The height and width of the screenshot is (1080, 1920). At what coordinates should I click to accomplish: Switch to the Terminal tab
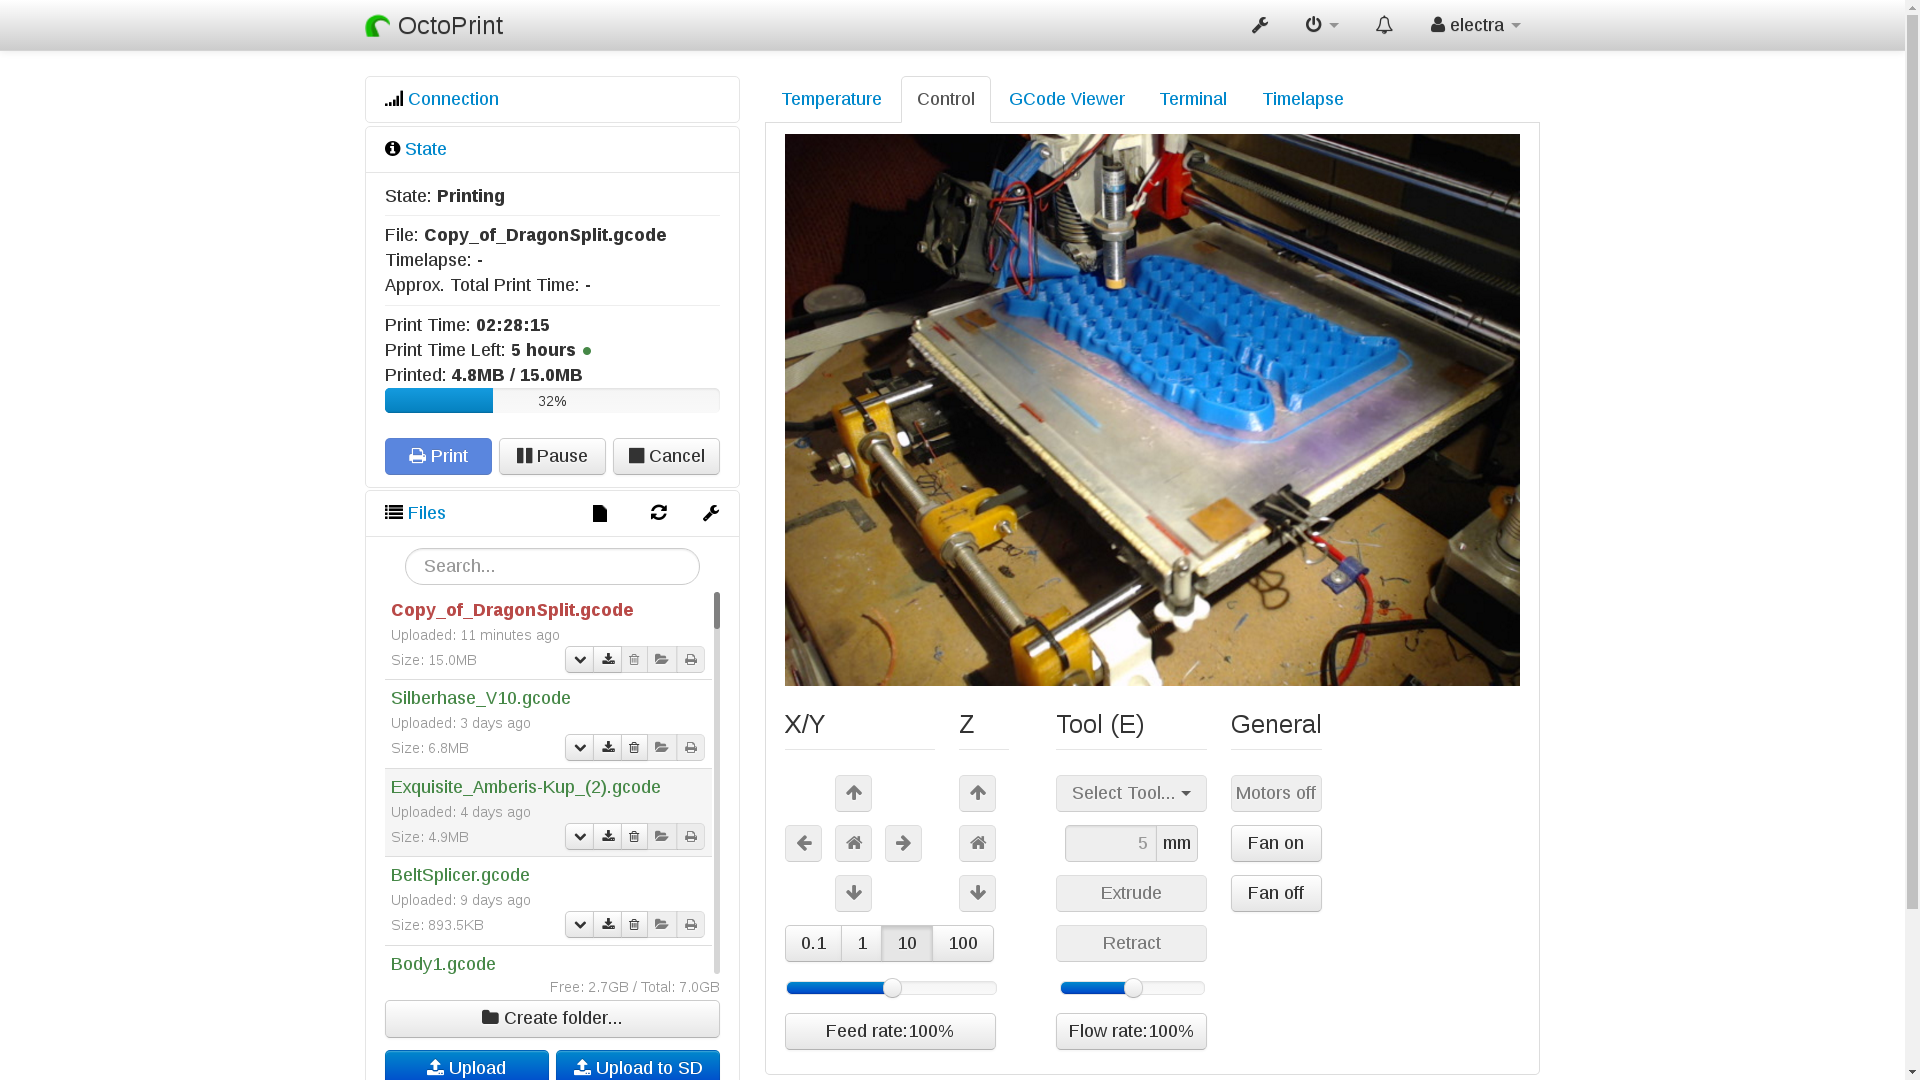click(1193, 99)
